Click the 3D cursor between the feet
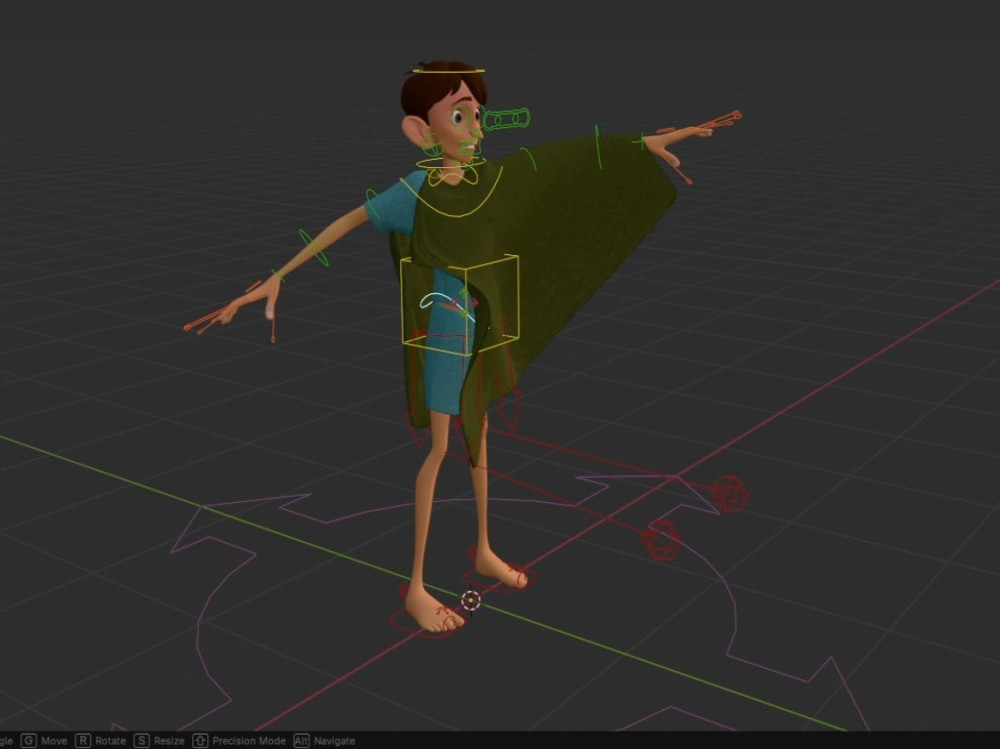The width and height of the screenshot is (1000, 749). [x=471, y=600]
